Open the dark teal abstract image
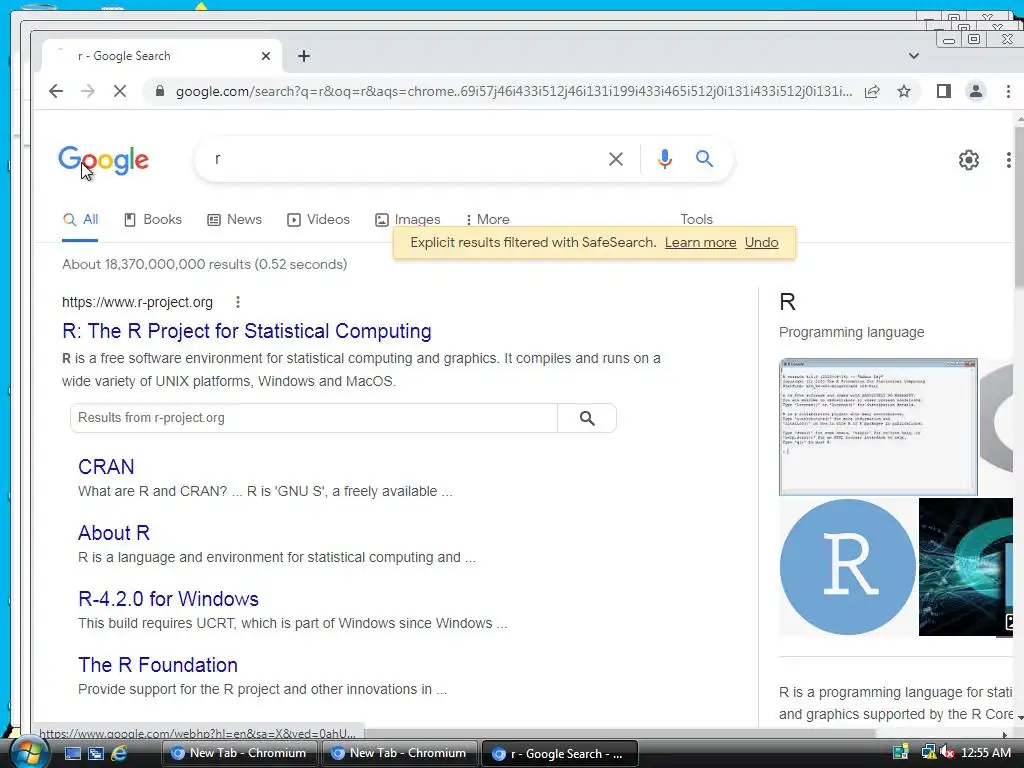The height and width of the screenshot is (768, 1024). (x=965, y=567)
